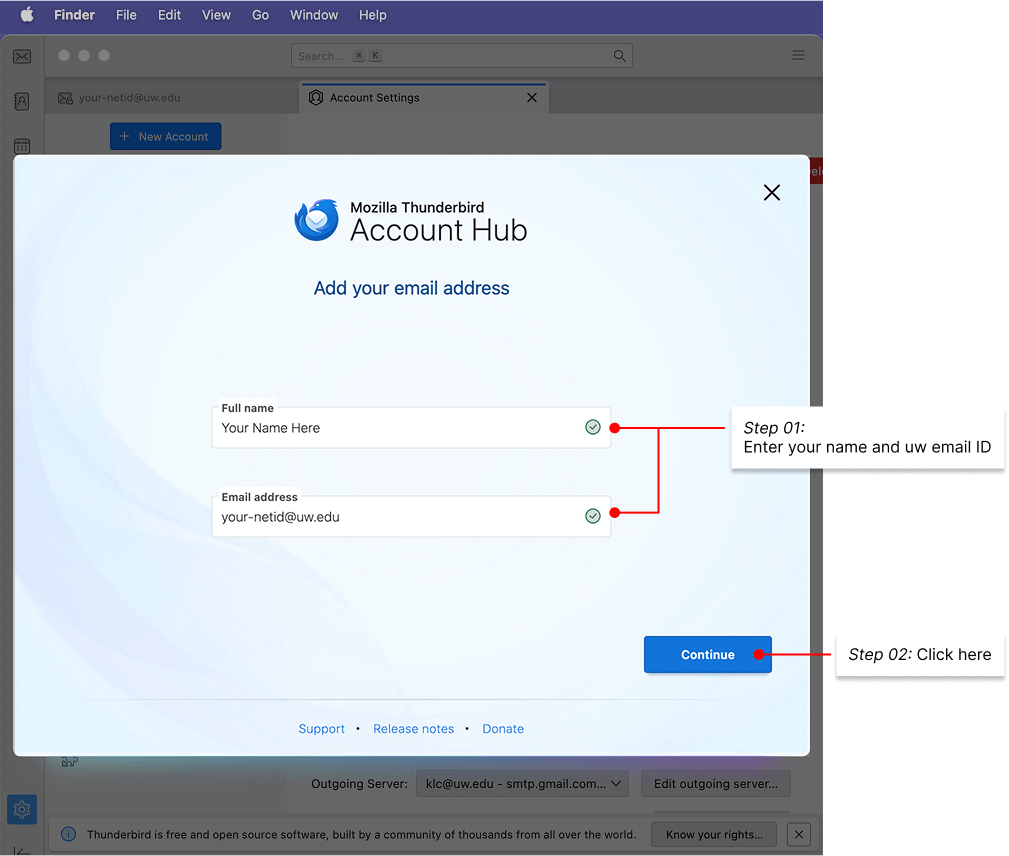Viewport: 1009px width, 856px height.
Task: Click the Donate link
Action: 503,728
